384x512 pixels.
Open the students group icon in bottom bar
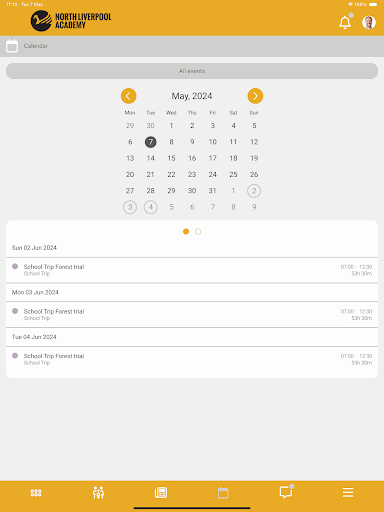(98, 492)
